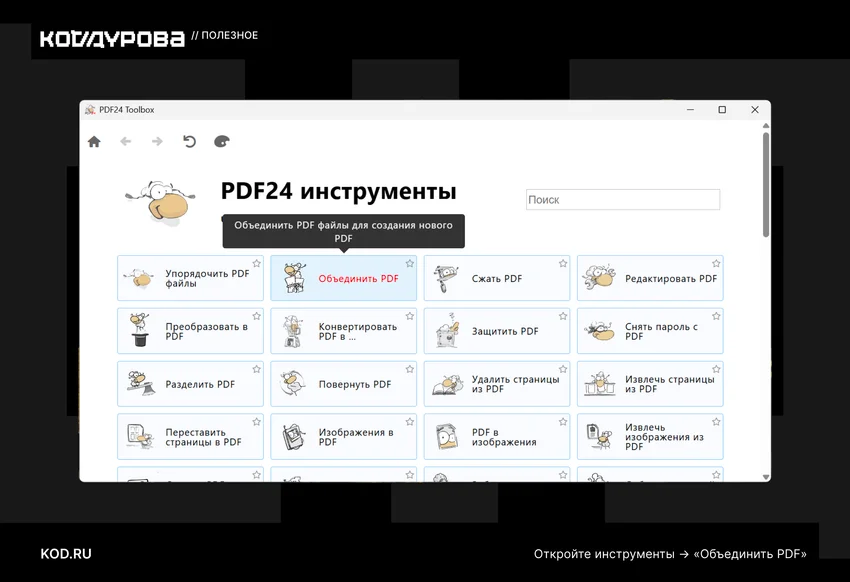Favorite Защитить PDF with its star

[x=563, y=316]
